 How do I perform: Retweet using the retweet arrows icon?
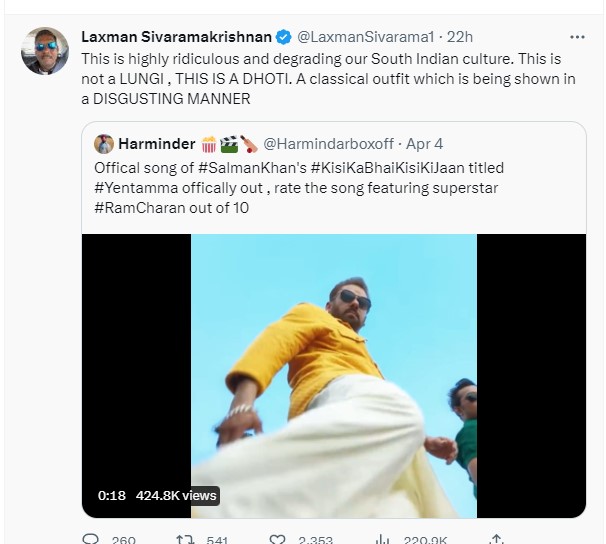(184, 540)
